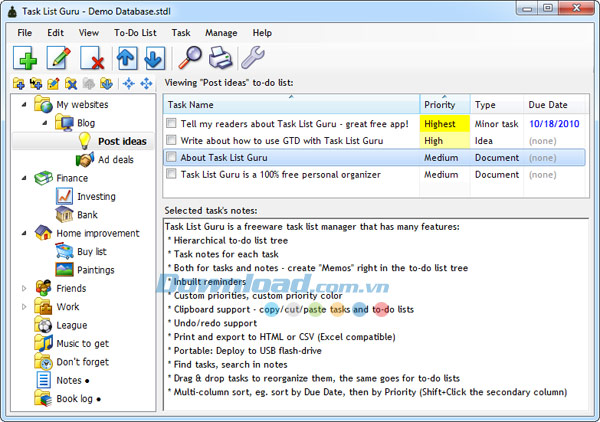Screen dimensions: 600x422
Task: Select the My websites globe folder icon
Action: [x=43, y=104]
